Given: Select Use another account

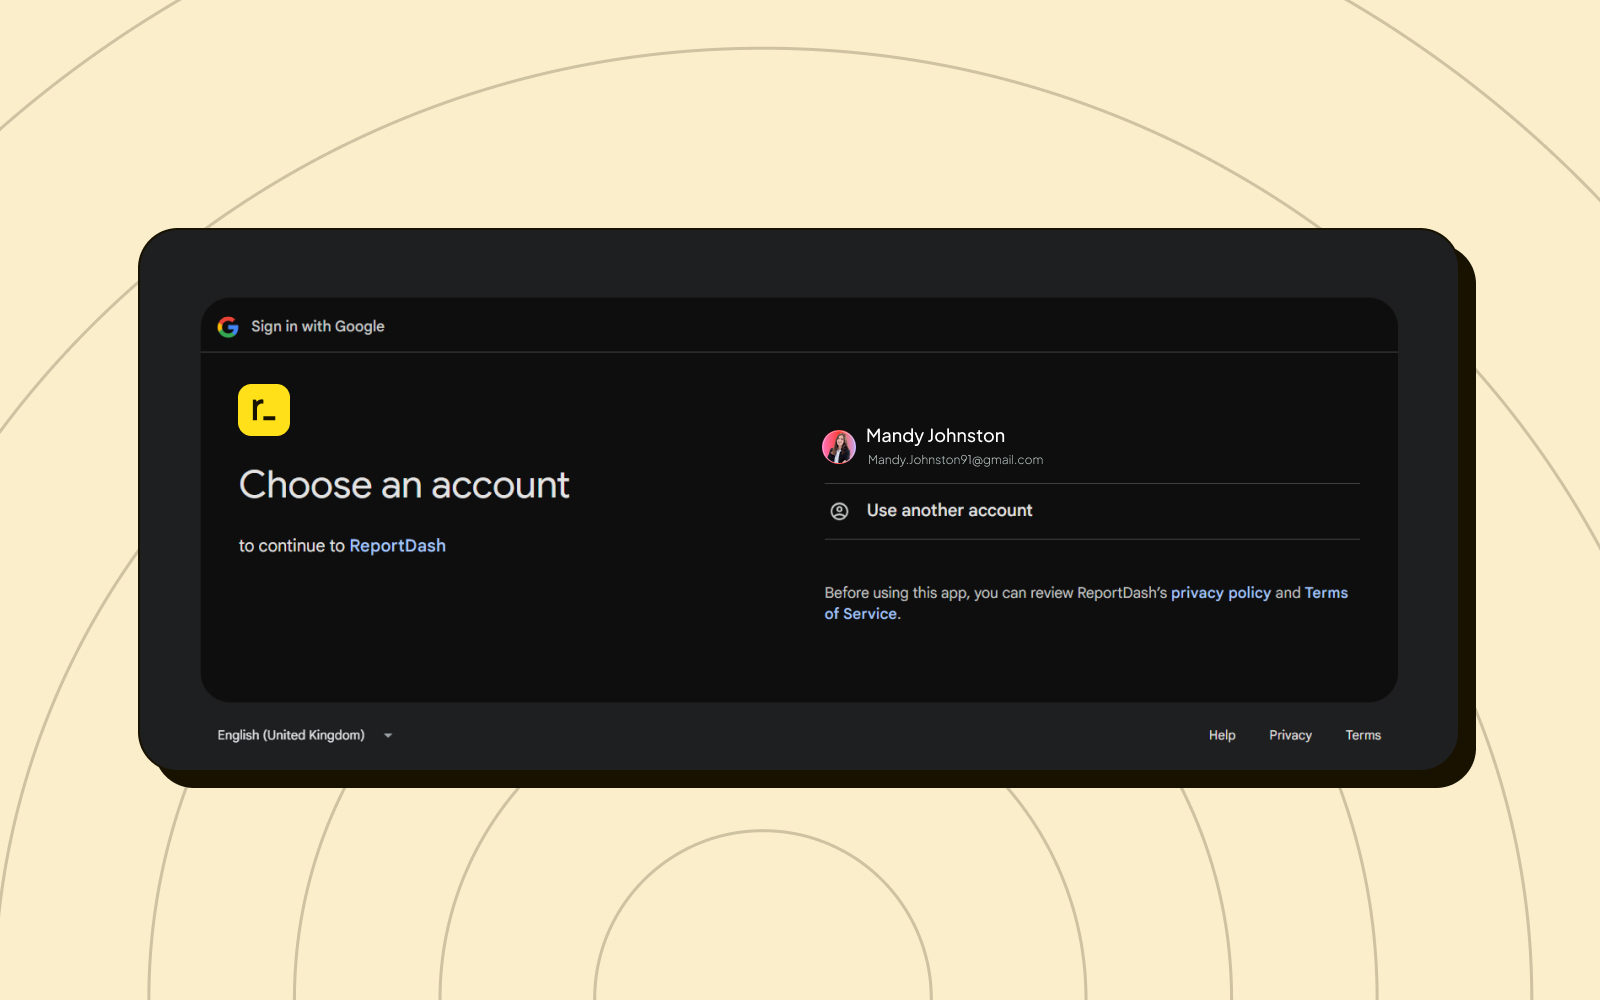Looking at the screenshot, I should (1092, 511).
